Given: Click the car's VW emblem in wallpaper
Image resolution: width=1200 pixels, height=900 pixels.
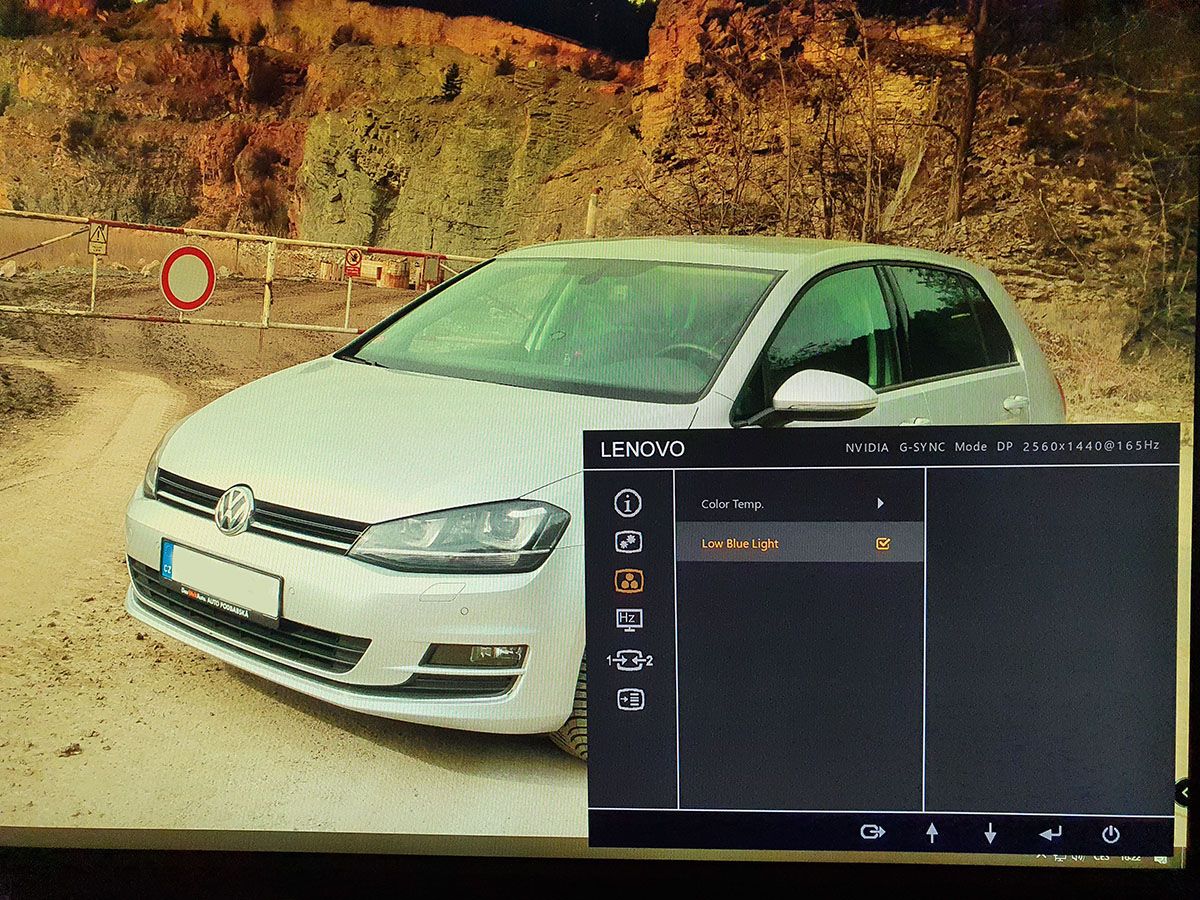Looking at the screenshot, I should click(x=234, y=510).
